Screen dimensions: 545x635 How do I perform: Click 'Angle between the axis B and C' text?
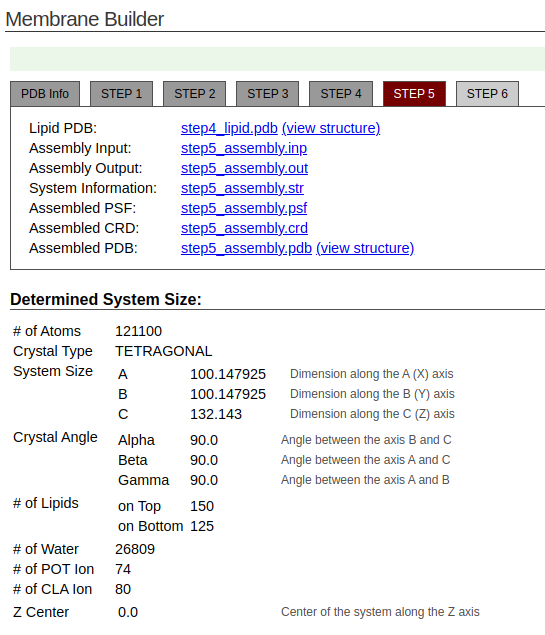366,440
